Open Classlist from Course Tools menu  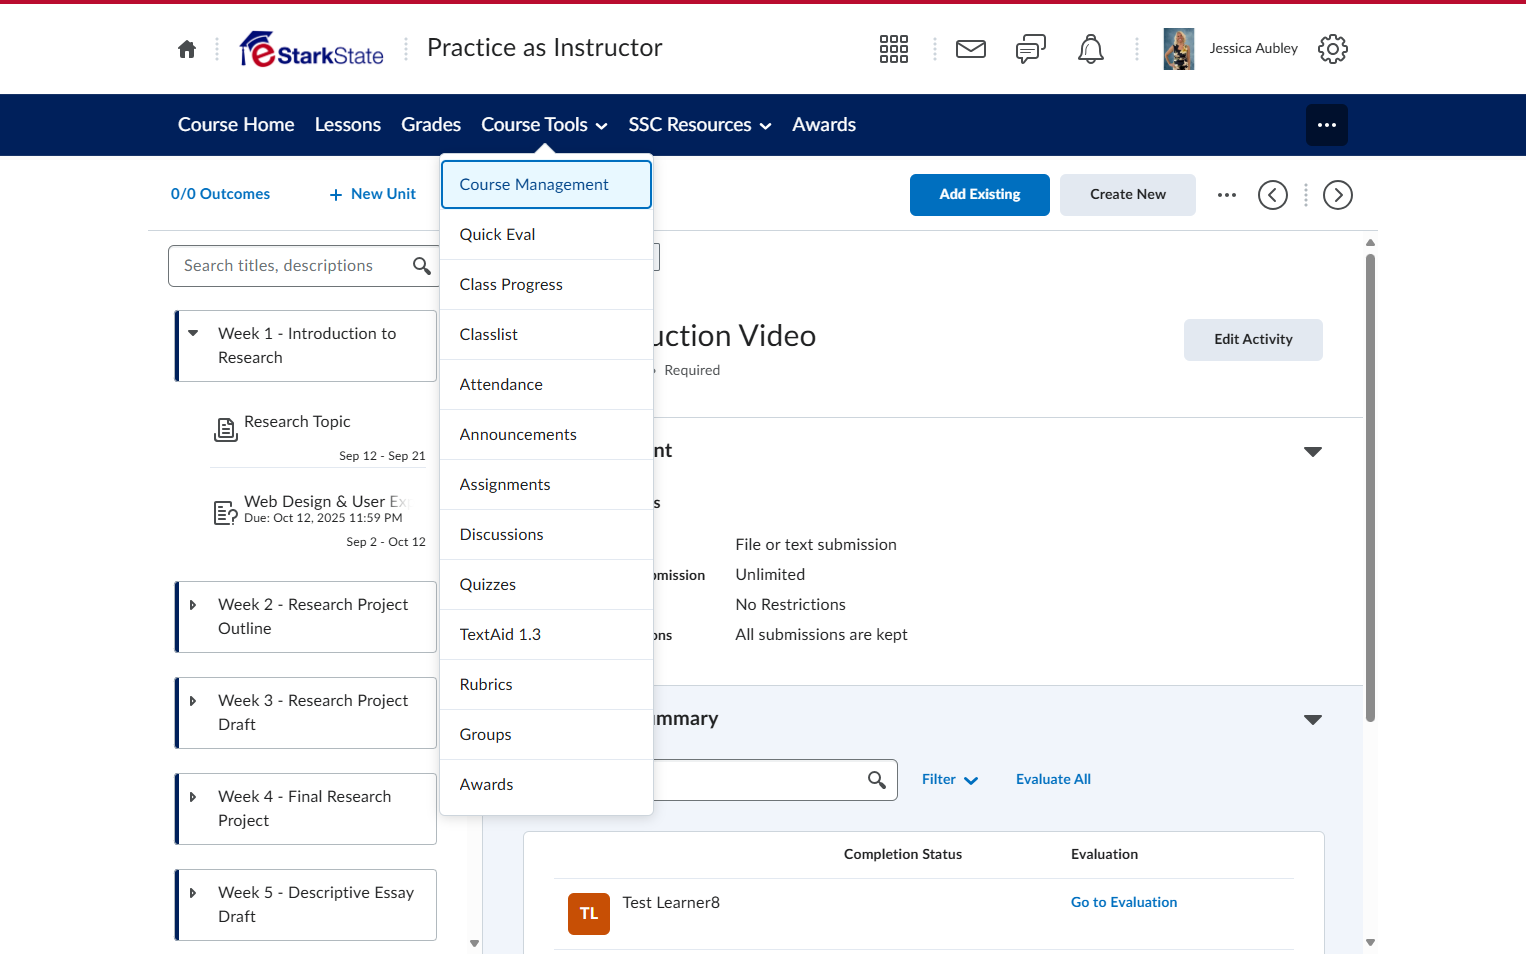[x=546, y=335]
